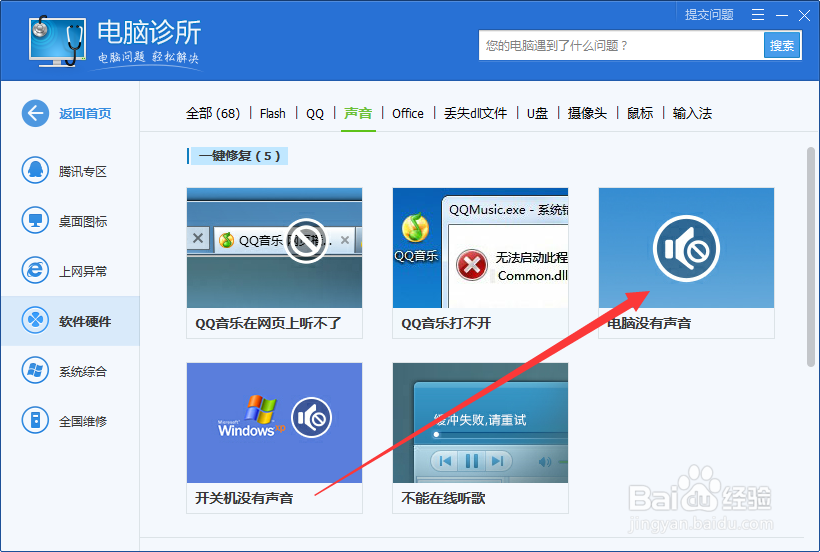Click the 软件硬件 sidebar label

tap(85, 321)
